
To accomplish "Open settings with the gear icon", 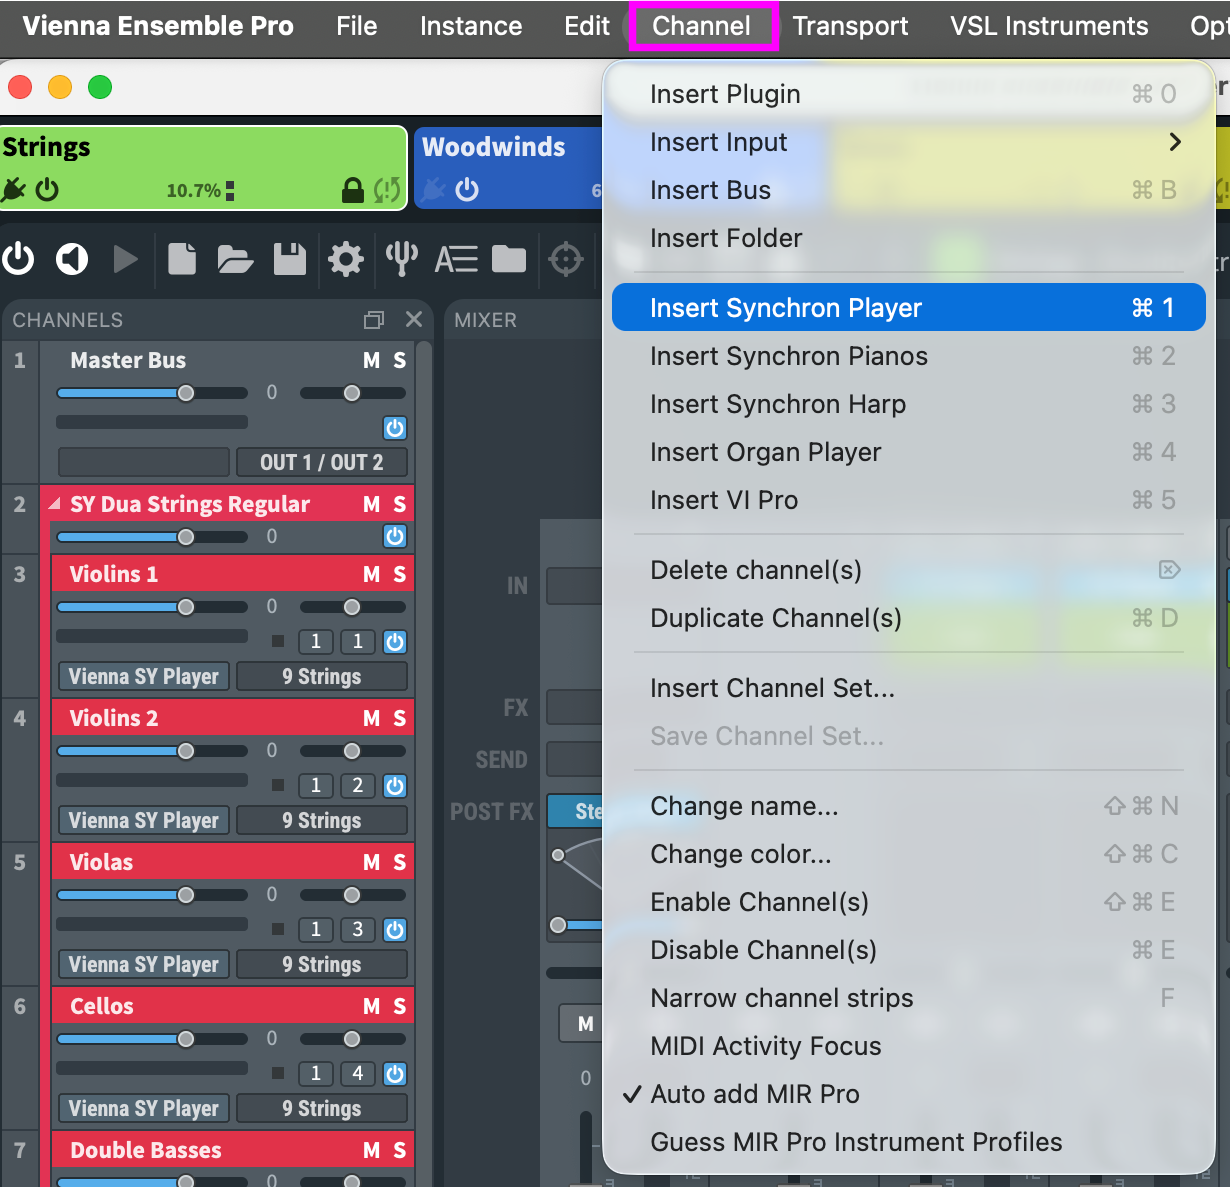I will pos(346,259).
